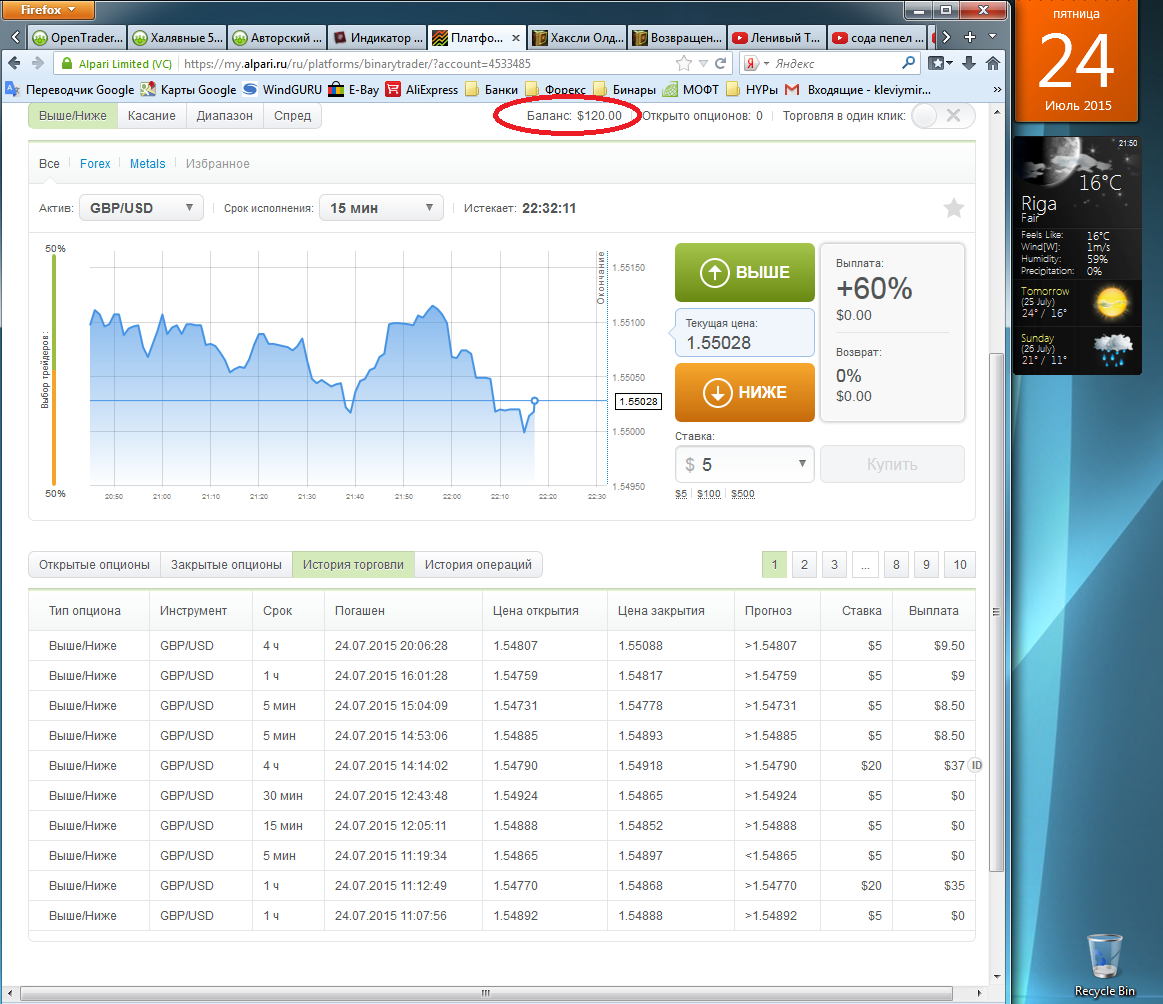
Task: Click the bookmark star in the address bar
Action: click(x=684, y=63)
